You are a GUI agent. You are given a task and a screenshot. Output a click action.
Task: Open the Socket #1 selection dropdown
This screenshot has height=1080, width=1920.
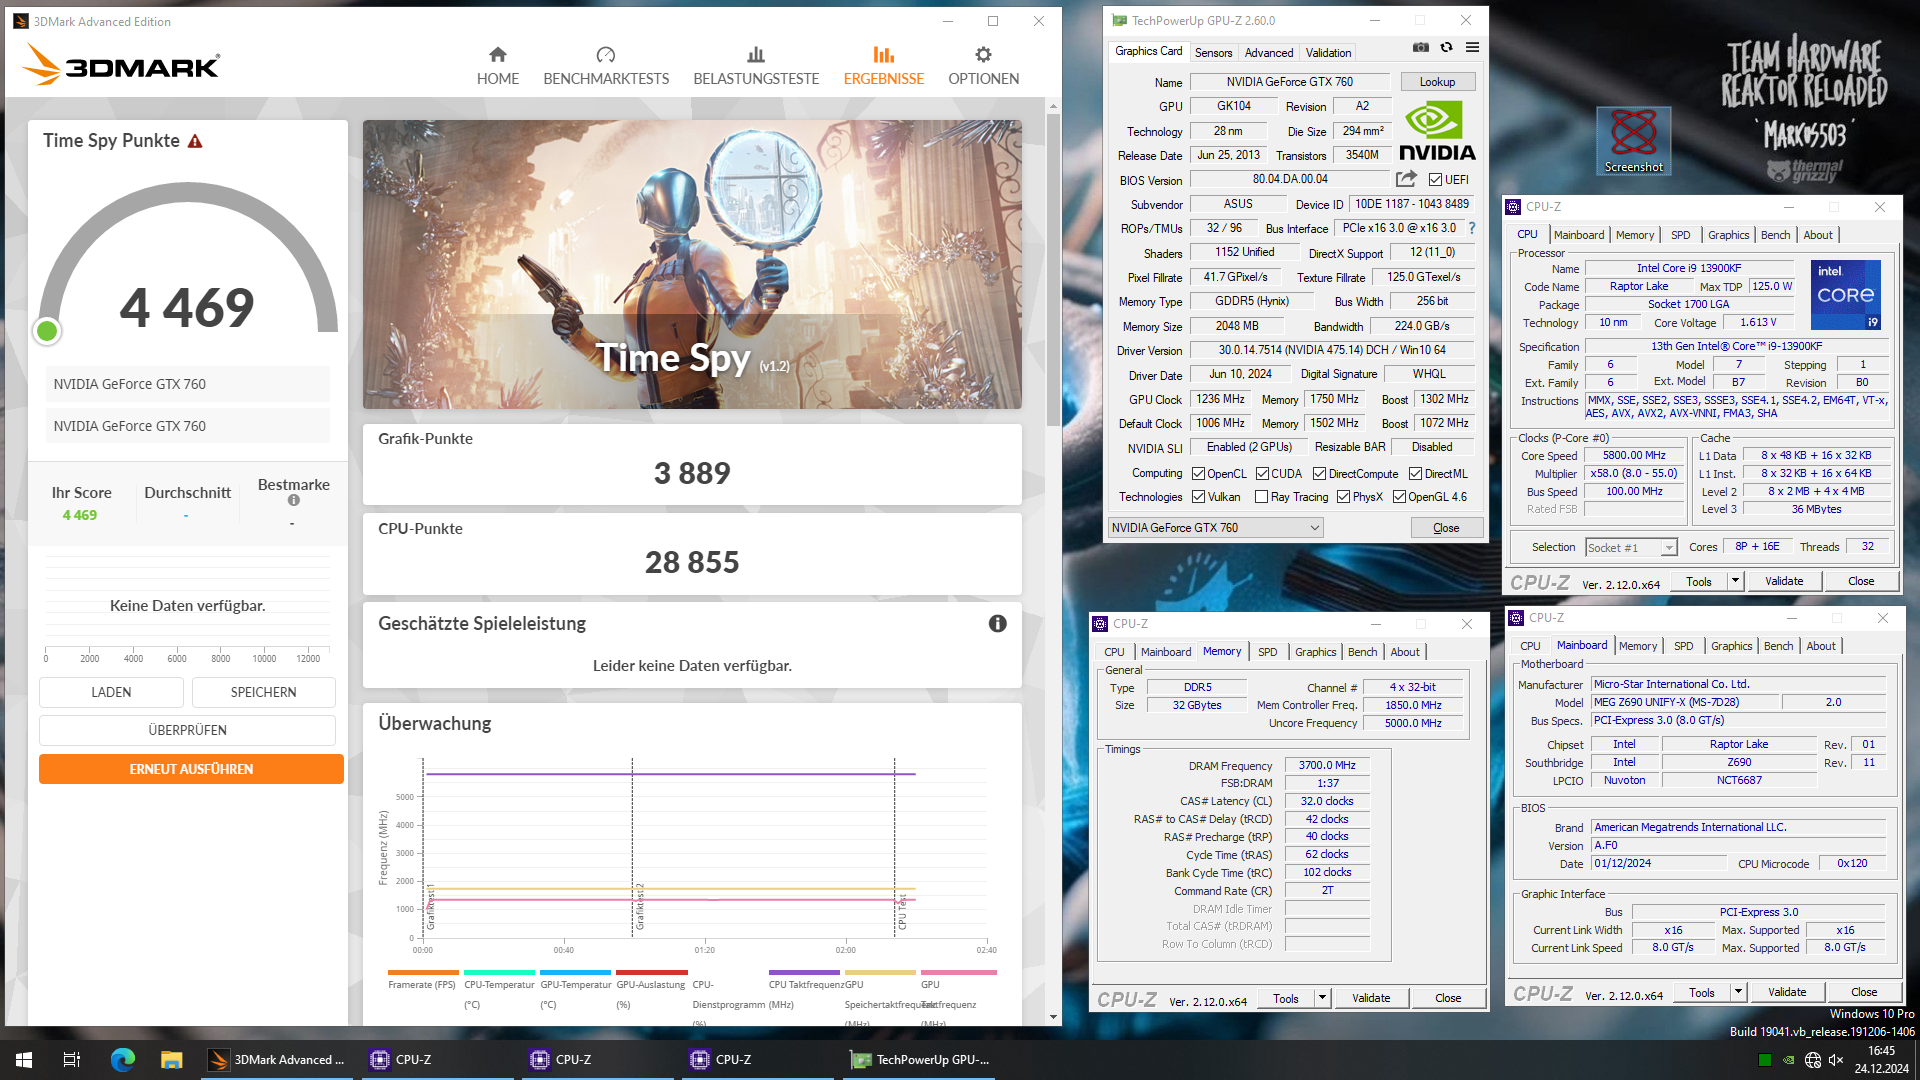[x=1631, y=547]
